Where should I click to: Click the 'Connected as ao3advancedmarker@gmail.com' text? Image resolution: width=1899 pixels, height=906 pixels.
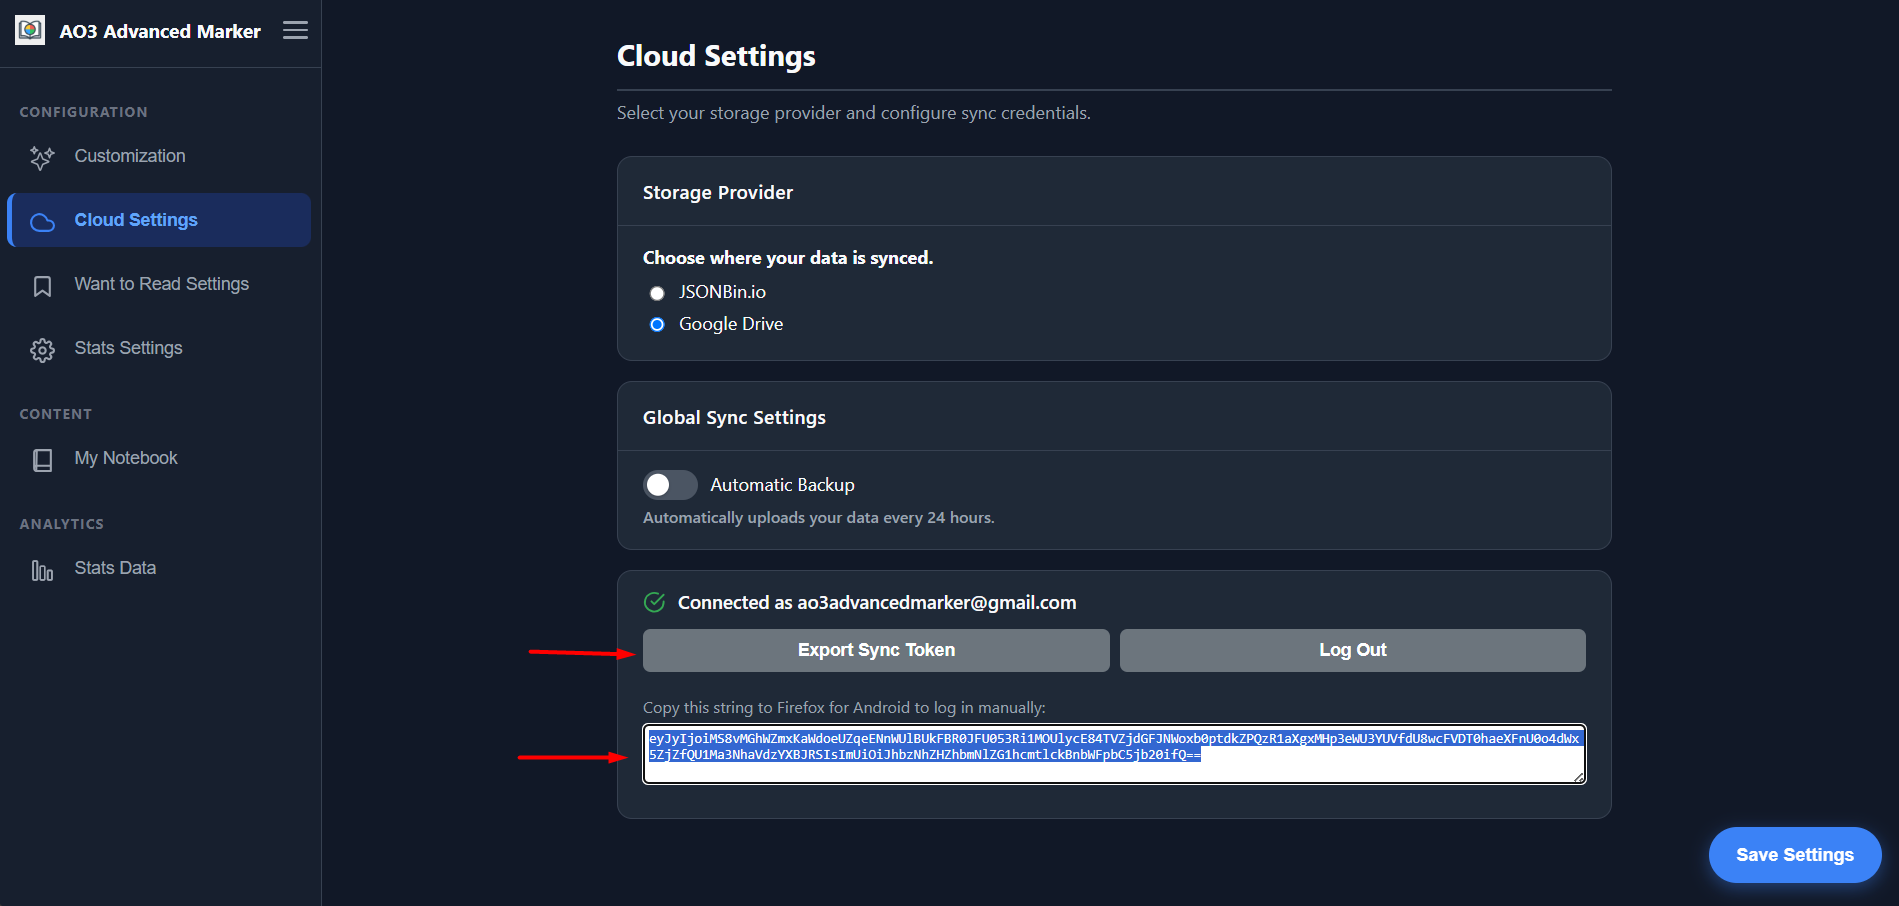(x=877, y=602)
